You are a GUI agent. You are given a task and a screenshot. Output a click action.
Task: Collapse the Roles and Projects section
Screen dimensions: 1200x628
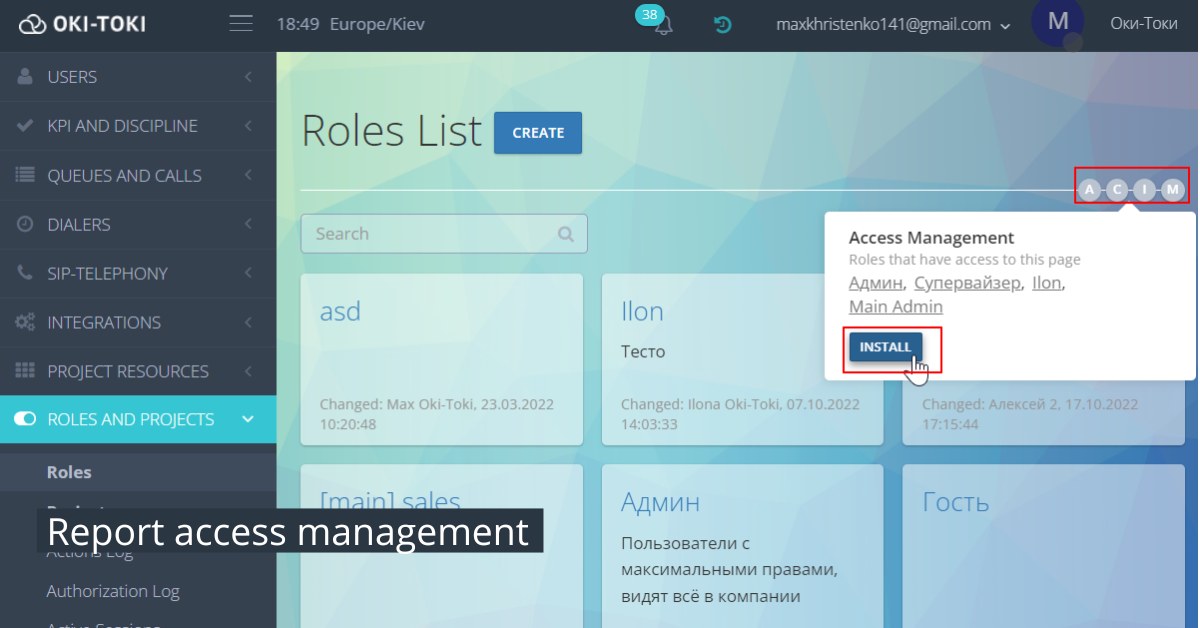247,420
